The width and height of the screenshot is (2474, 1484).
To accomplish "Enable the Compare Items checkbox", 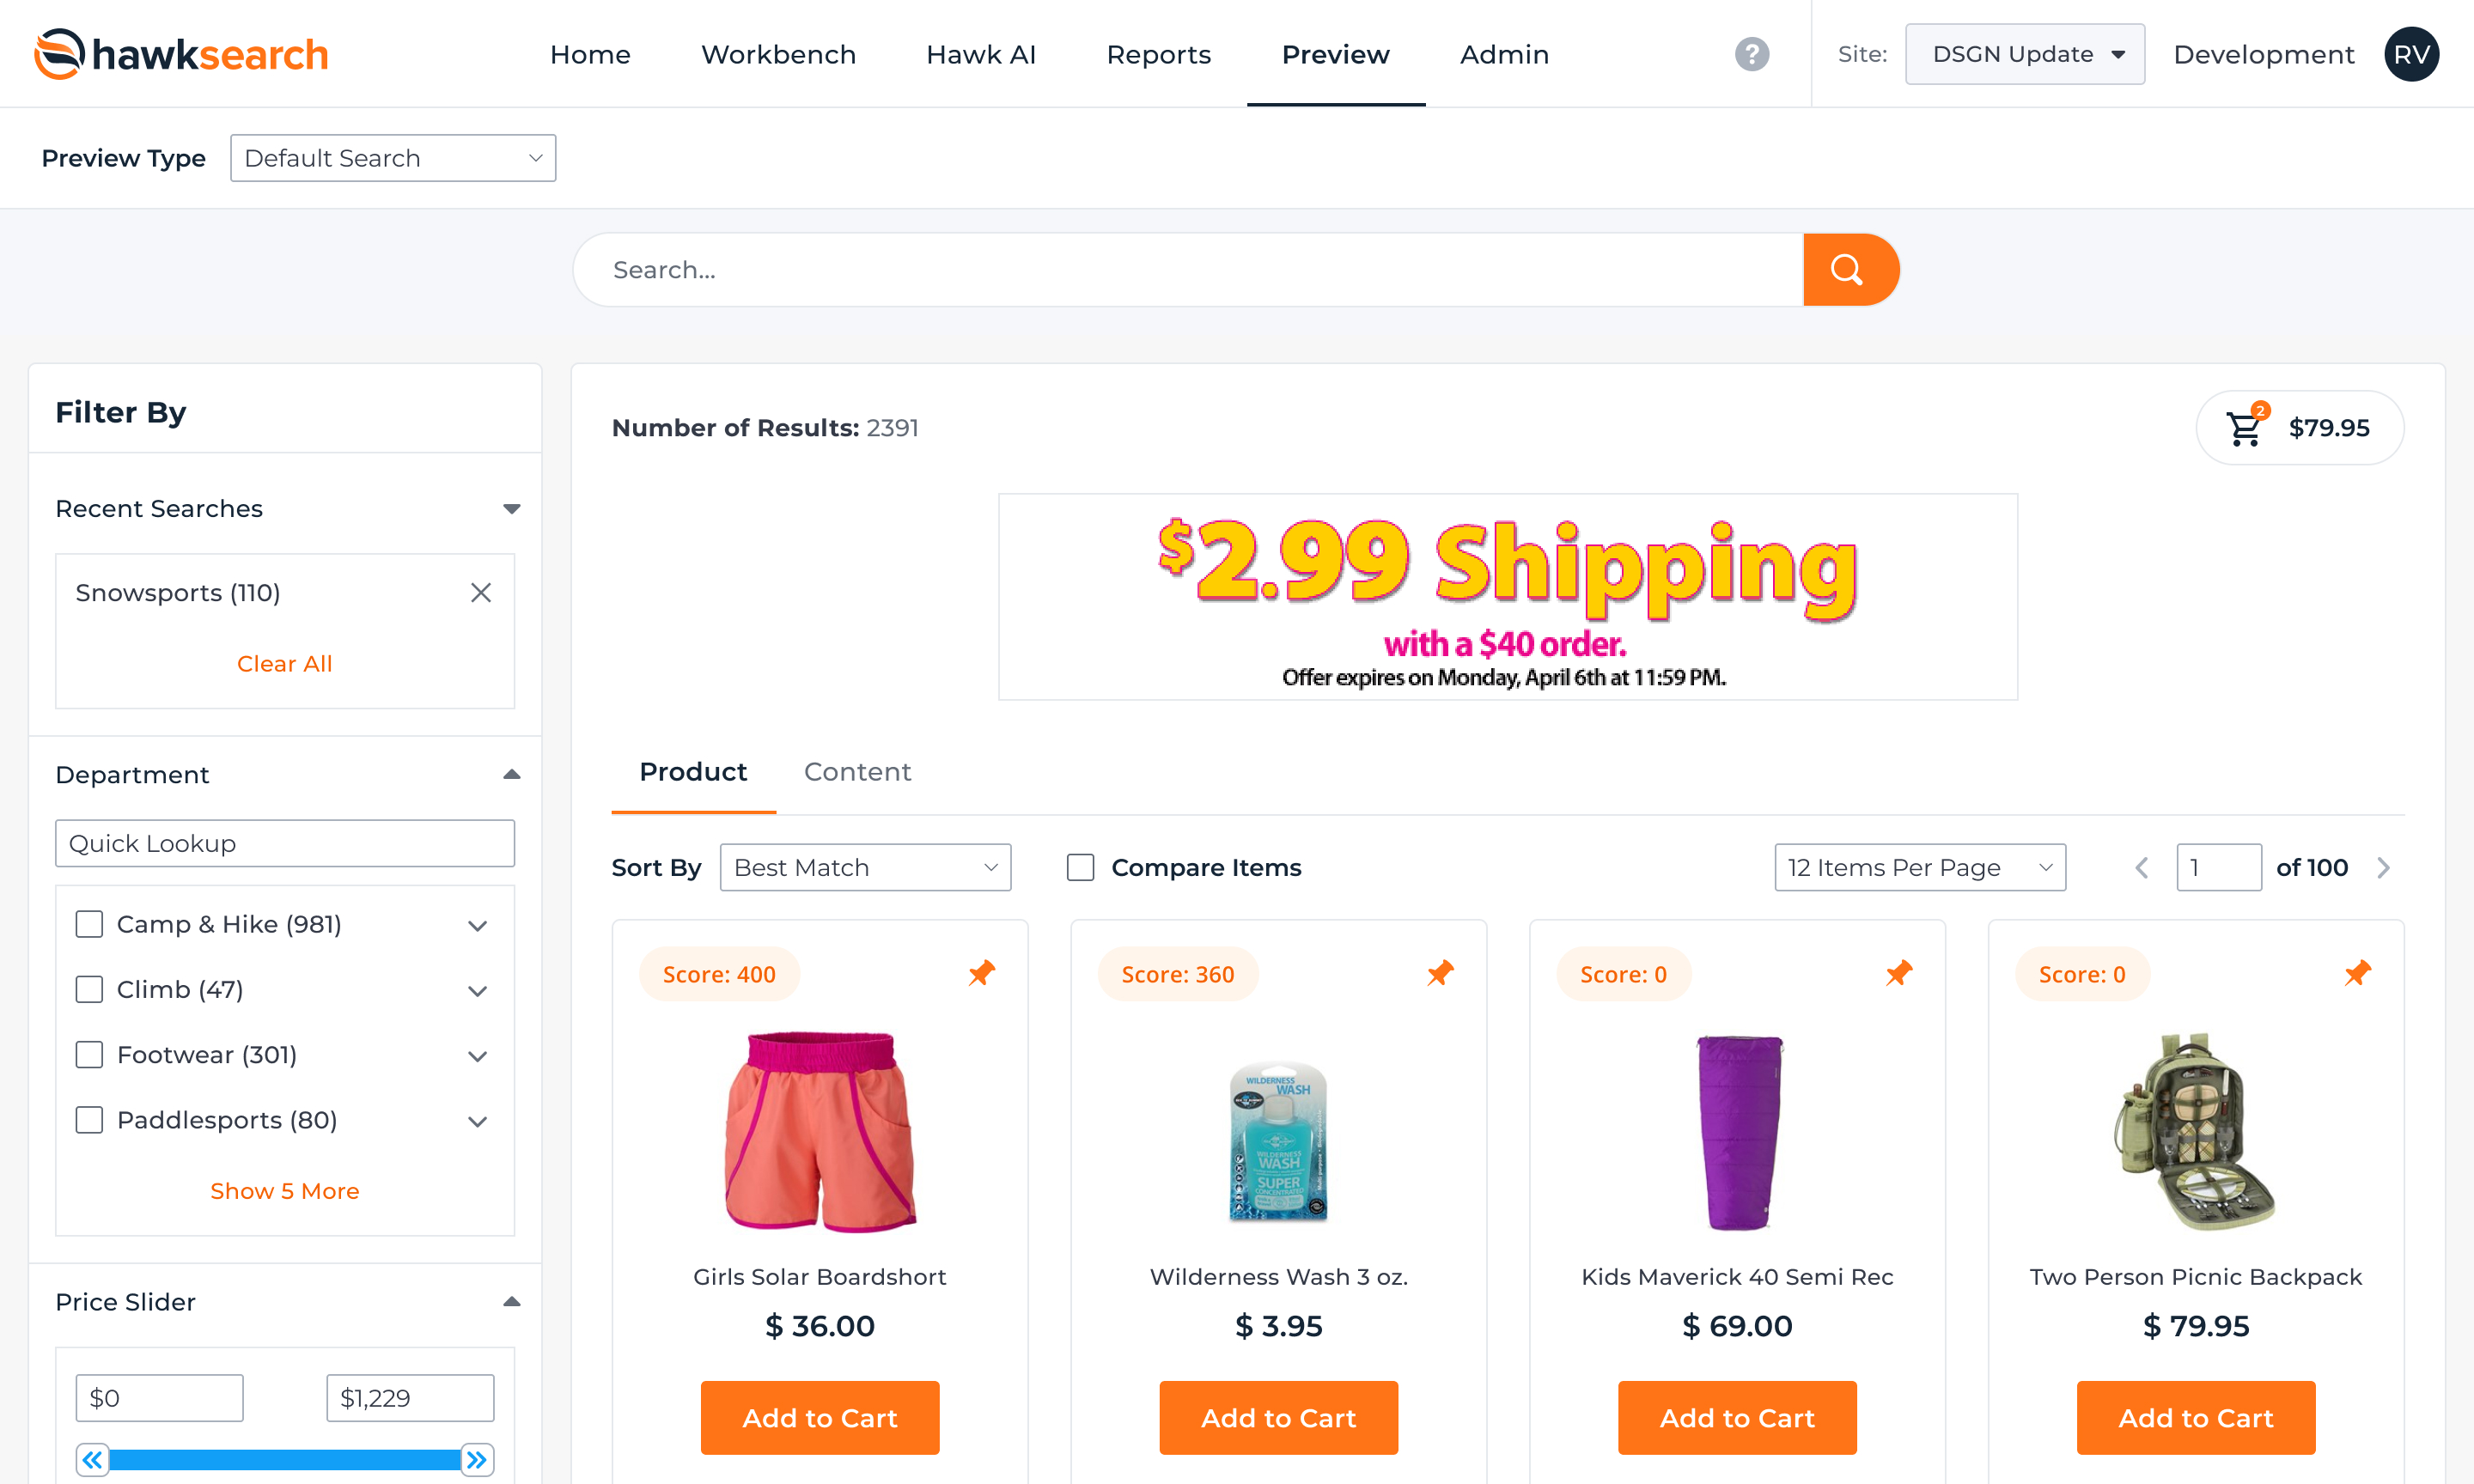I will 1081,868.
